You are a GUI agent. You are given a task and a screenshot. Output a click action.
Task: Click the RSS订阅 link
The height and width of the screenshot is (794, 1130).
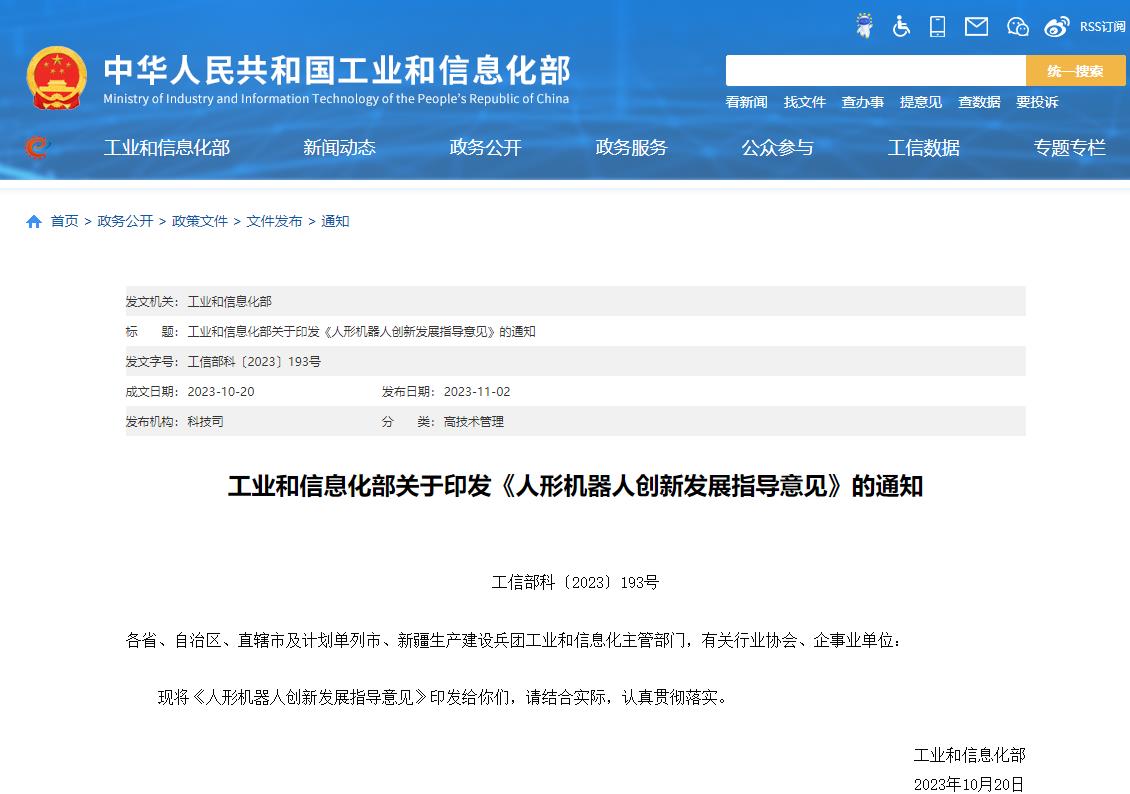(x=1102, y=27)
